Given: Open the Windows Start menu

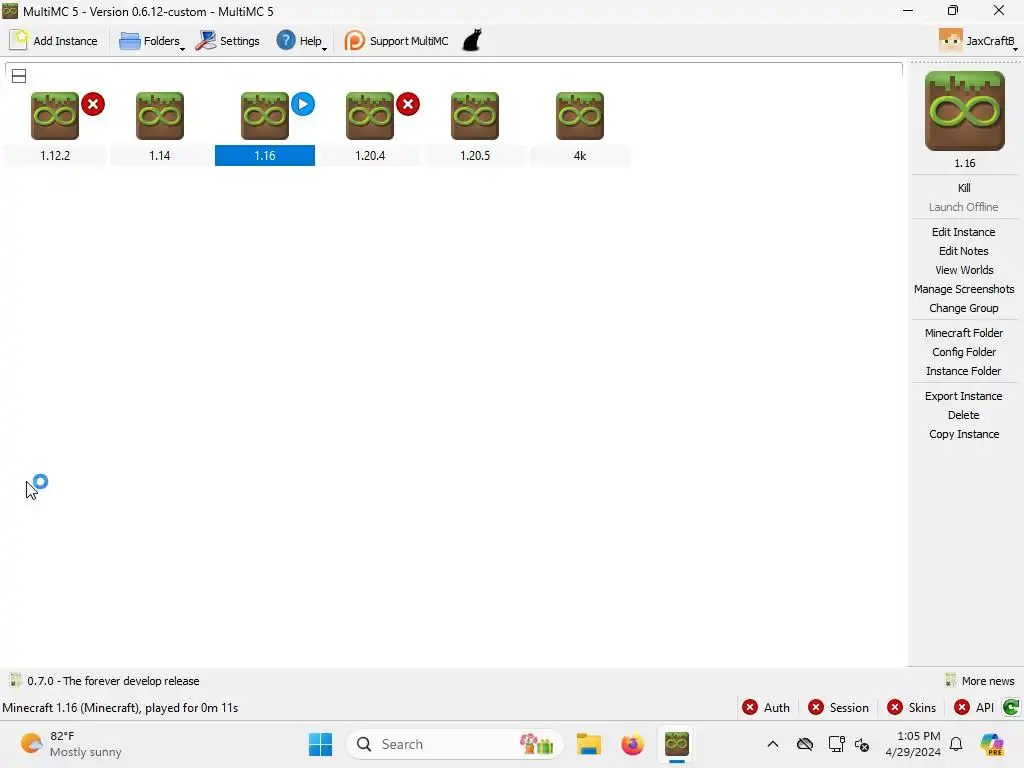Looking at the screenshot, I should point(320,744).
